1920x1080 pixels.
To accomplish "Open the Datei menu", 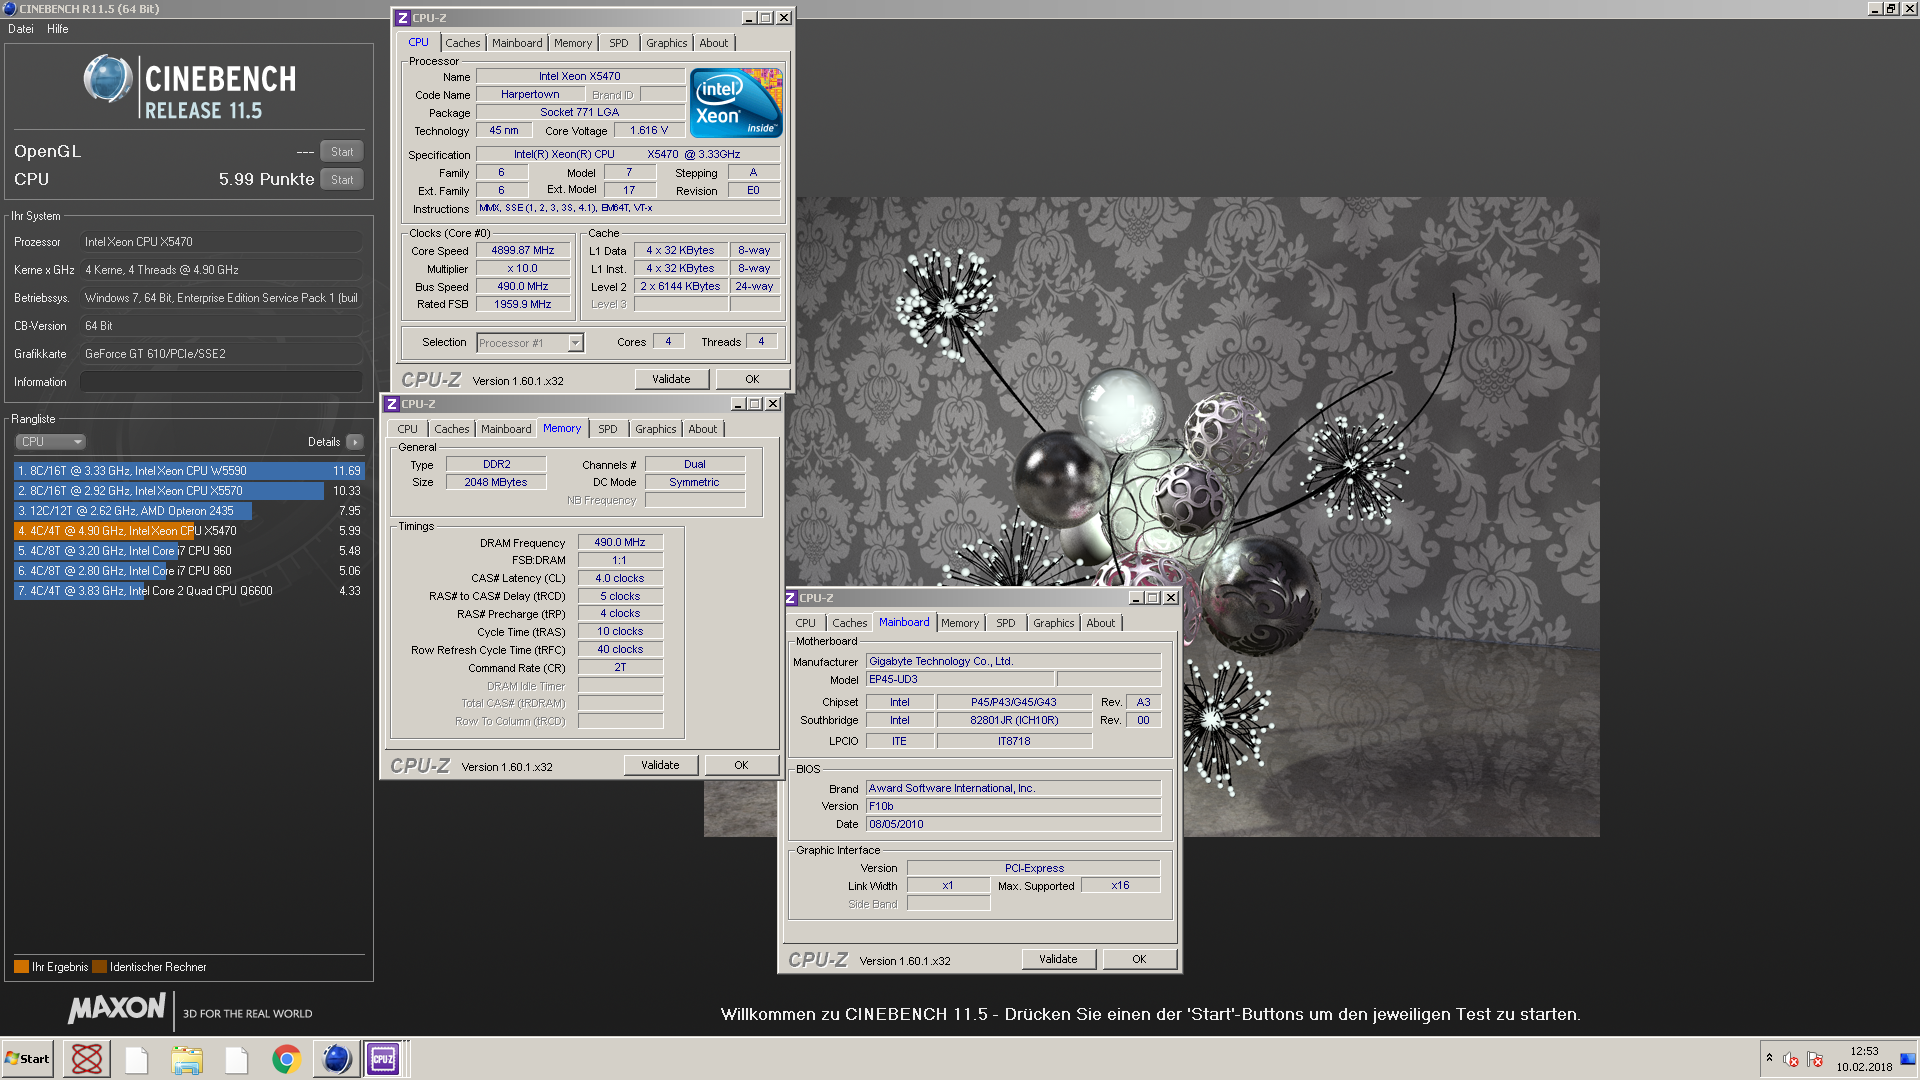I will [21, 29].
